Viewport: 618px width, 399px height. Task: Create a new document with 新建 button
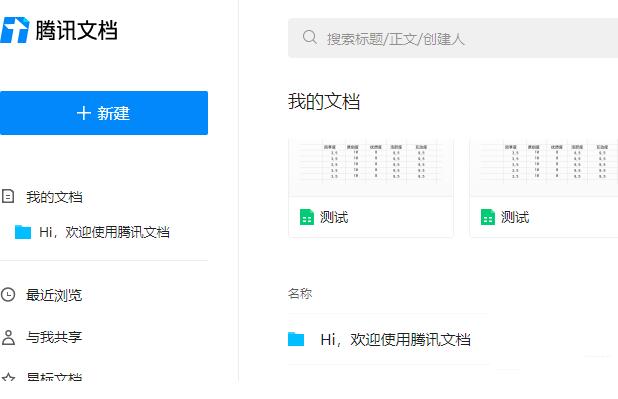[104, 113]
